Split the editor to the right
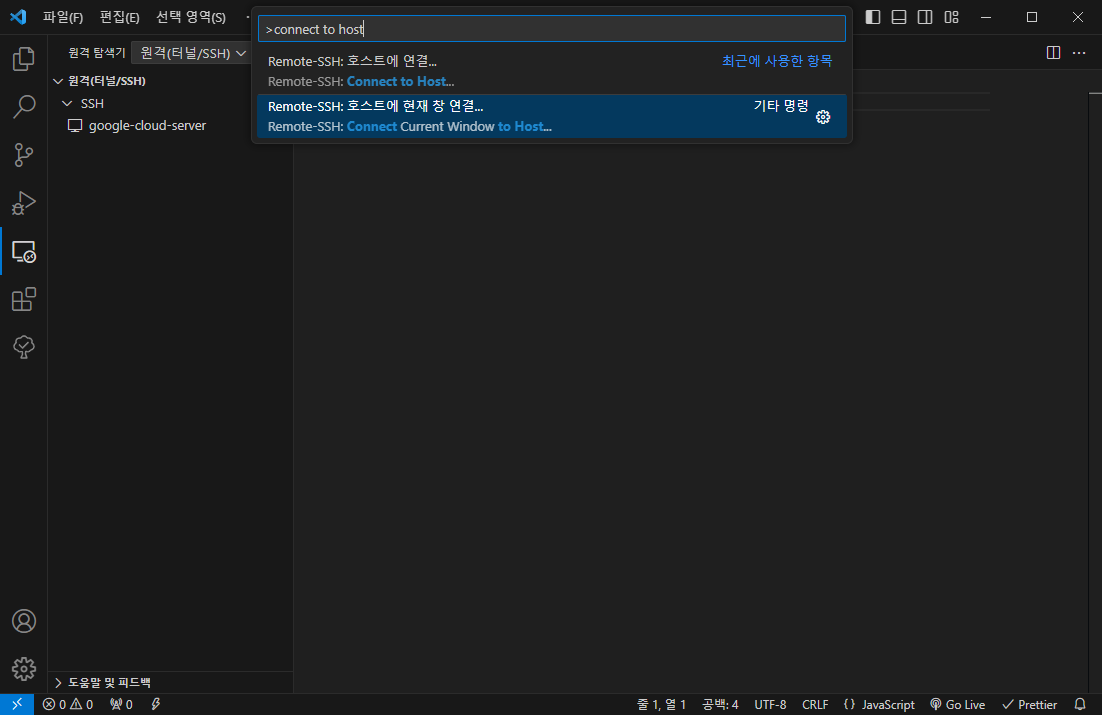The height and width of the screenshot is (715, 1102). 1053,53
